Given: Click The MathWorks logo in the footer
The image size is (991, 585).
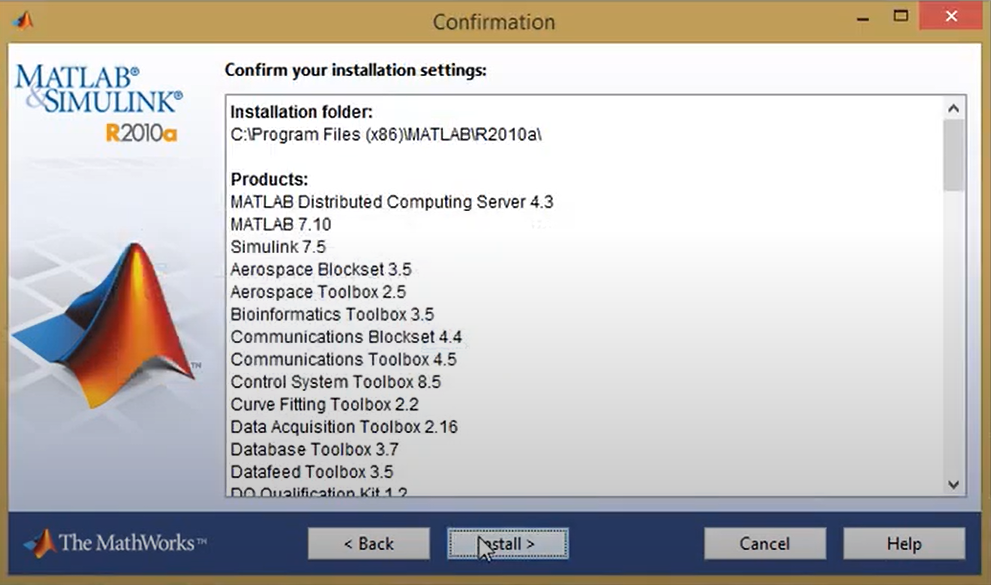Looking at the screenshot, I should (x=115, y=543).
